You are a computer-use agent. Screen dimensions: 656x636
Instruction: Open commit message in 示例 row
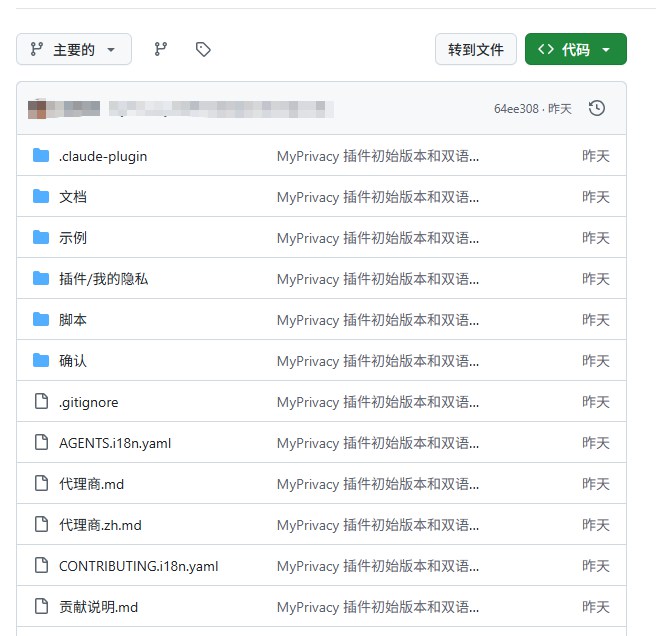378,238
